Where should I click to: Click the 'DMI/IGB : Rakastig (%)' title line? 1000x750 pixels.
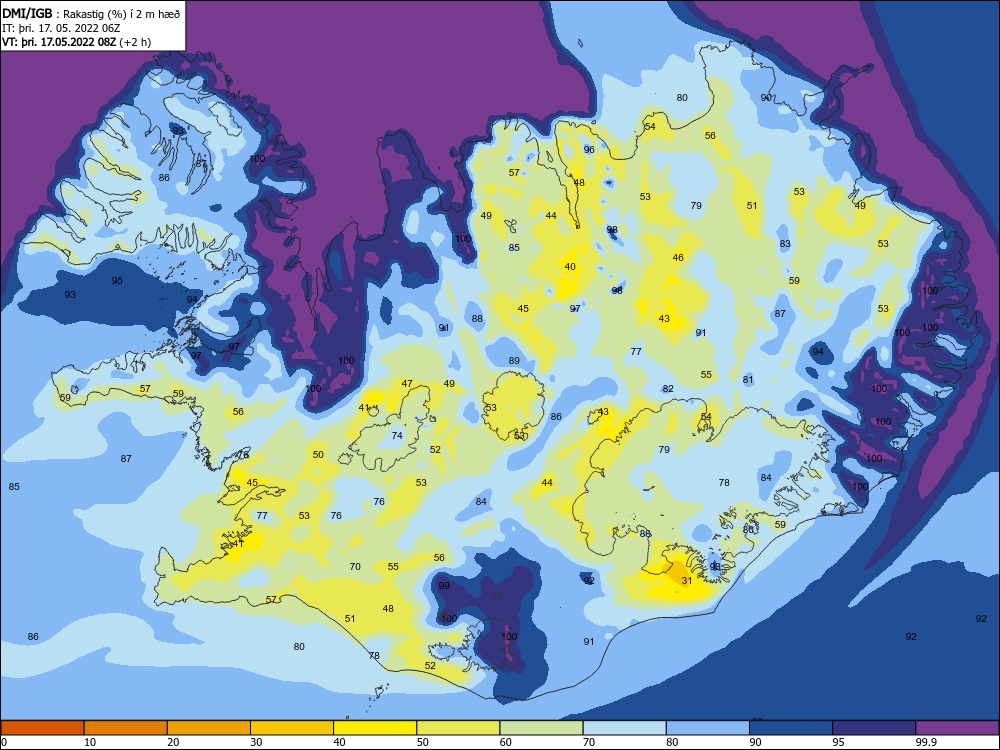point(92,13)
